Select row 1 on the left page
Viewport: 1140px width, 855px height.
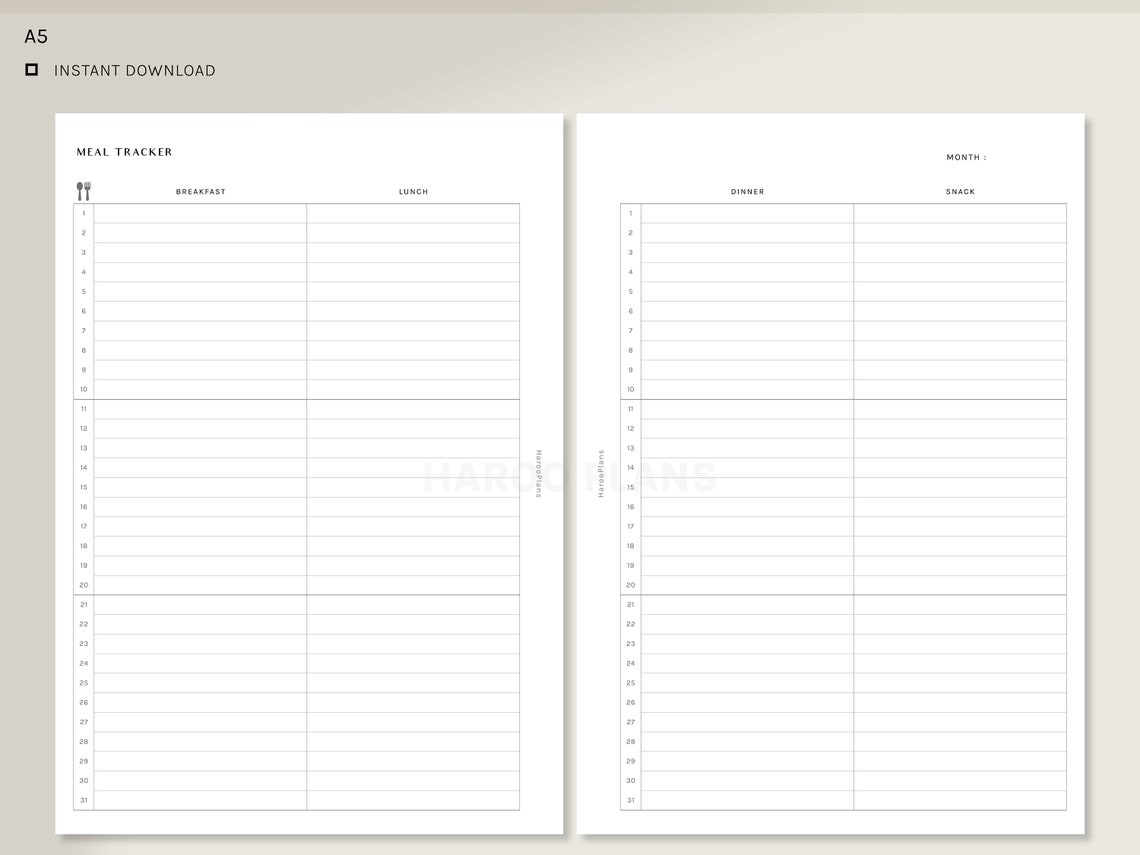(x=195, y=212)
